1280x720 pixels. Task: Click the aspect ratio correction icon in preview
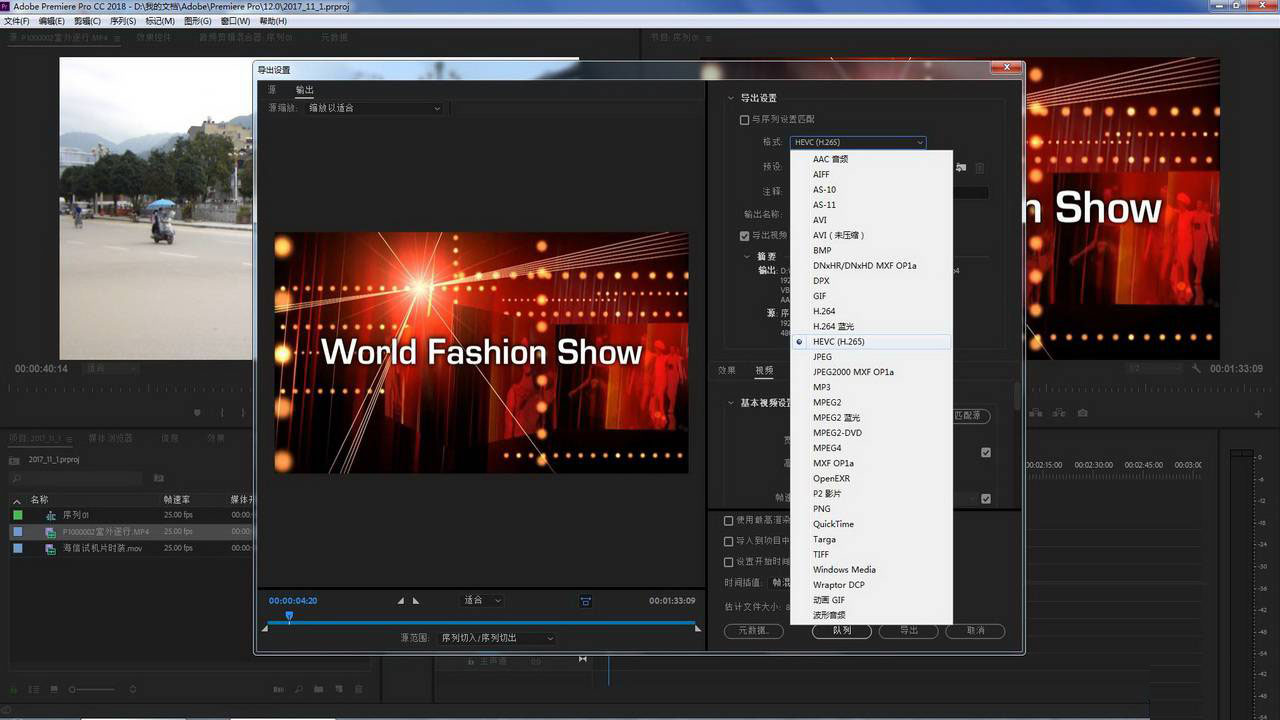point(585,601)
